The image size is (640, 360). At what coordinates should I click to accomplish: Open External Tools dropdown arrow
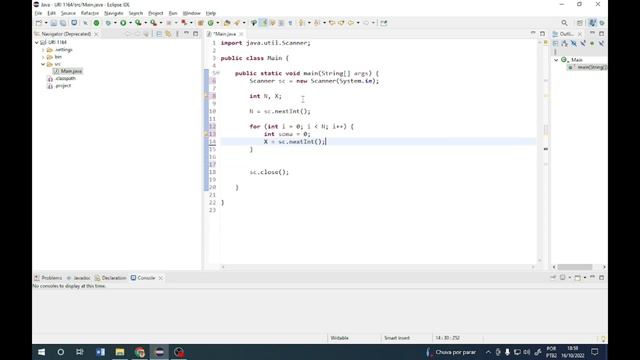[161, 23]
